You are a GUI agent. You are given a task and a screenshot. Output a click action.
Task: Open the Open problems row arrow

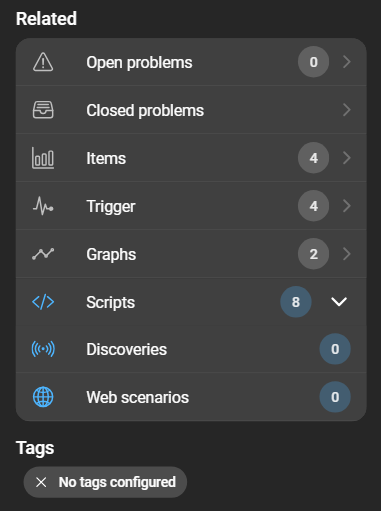347,62
